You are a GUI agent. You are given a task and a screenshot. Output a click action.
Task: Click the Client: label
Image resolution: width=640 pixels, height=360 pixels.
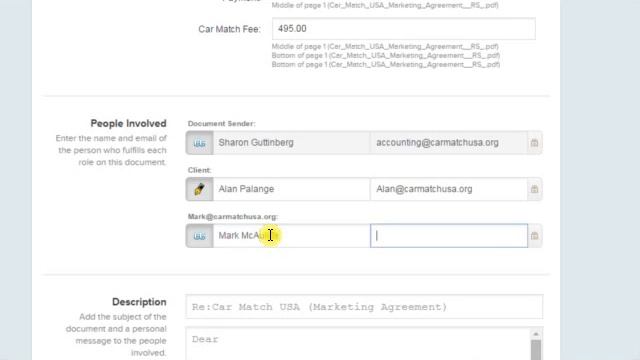200,170
